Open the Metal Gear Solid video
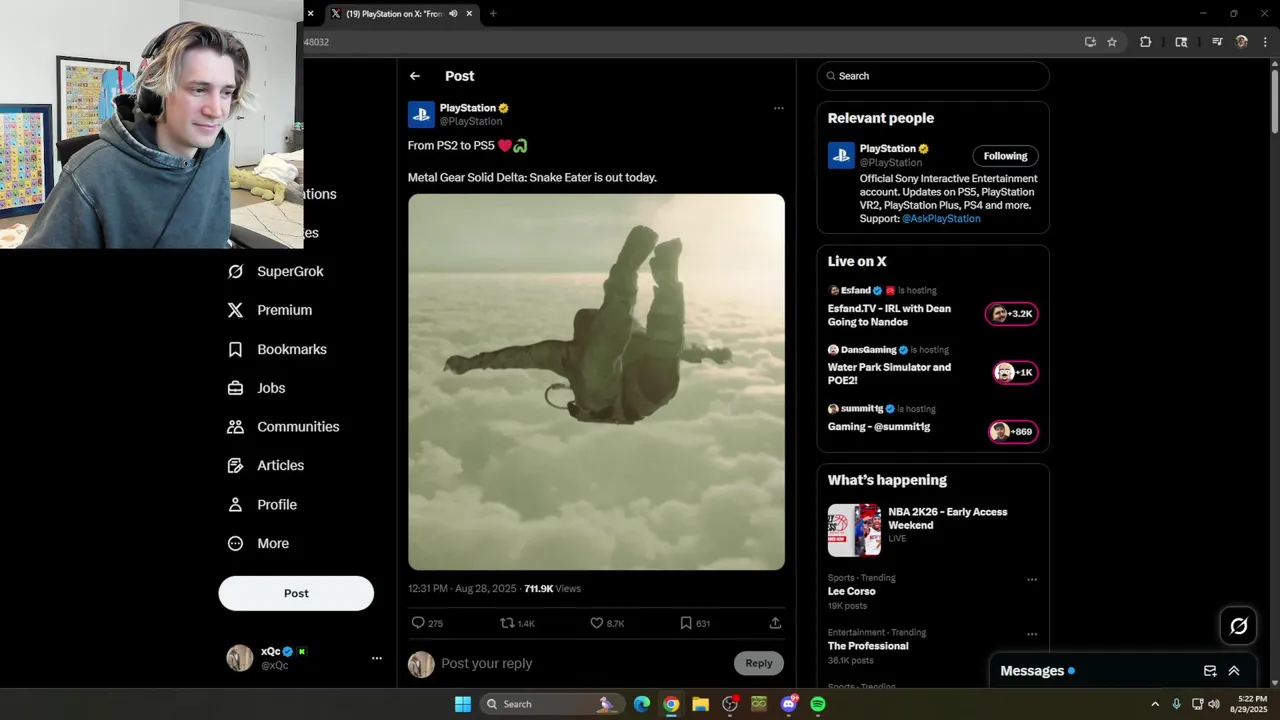This screenshot has width=1280, height=720. tap(596, 382)
